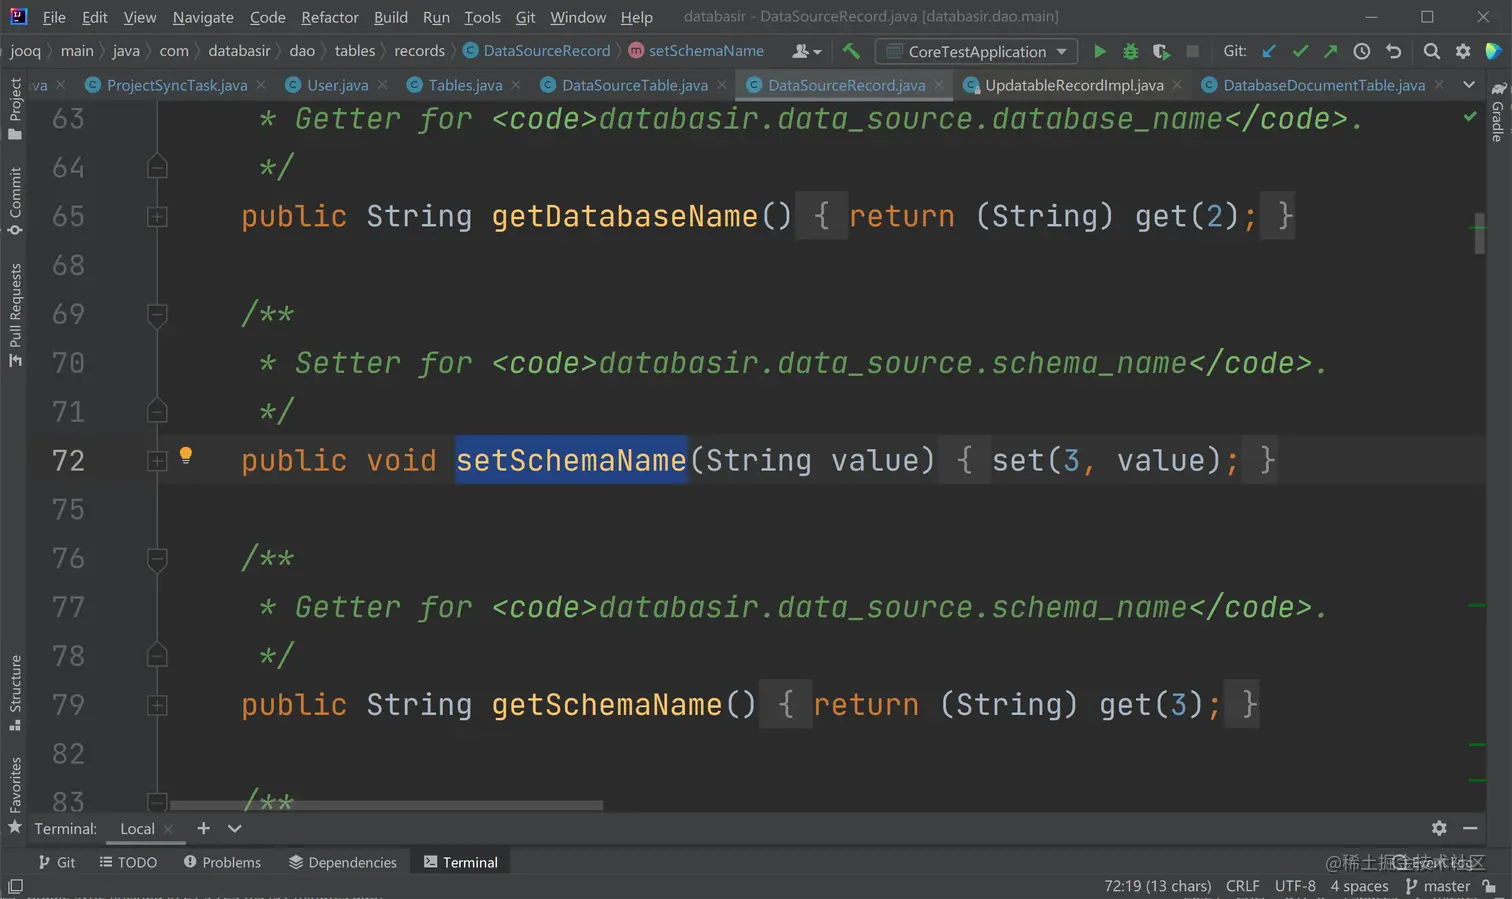Open the user account dropdown in toolbar
The height and width of the screenshot is (899, 1512).
tap(806, 51)
